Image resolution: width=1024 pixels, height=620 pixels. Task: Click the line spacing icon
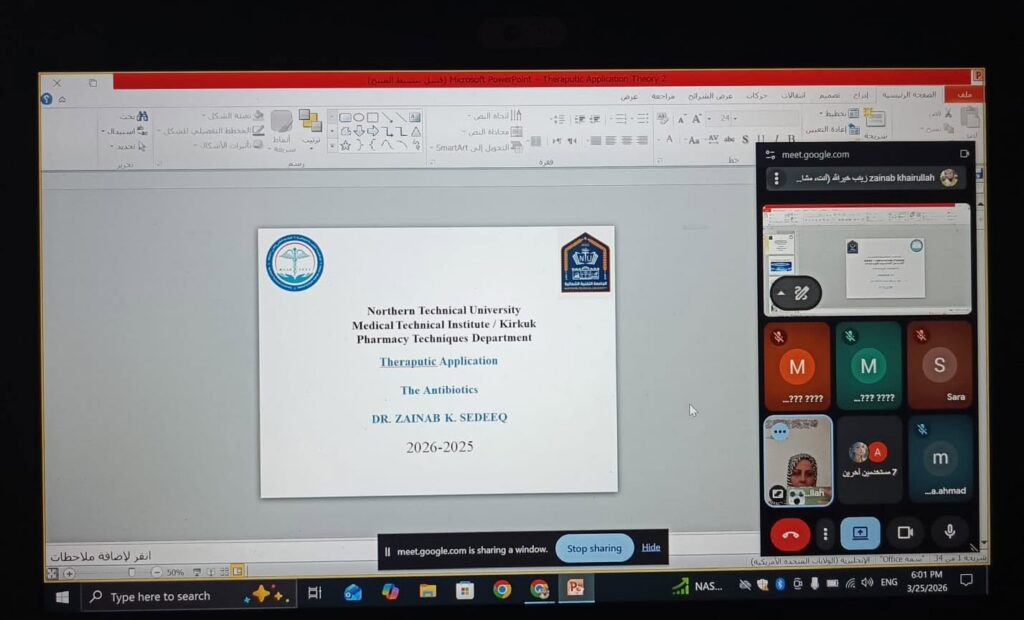558,119
